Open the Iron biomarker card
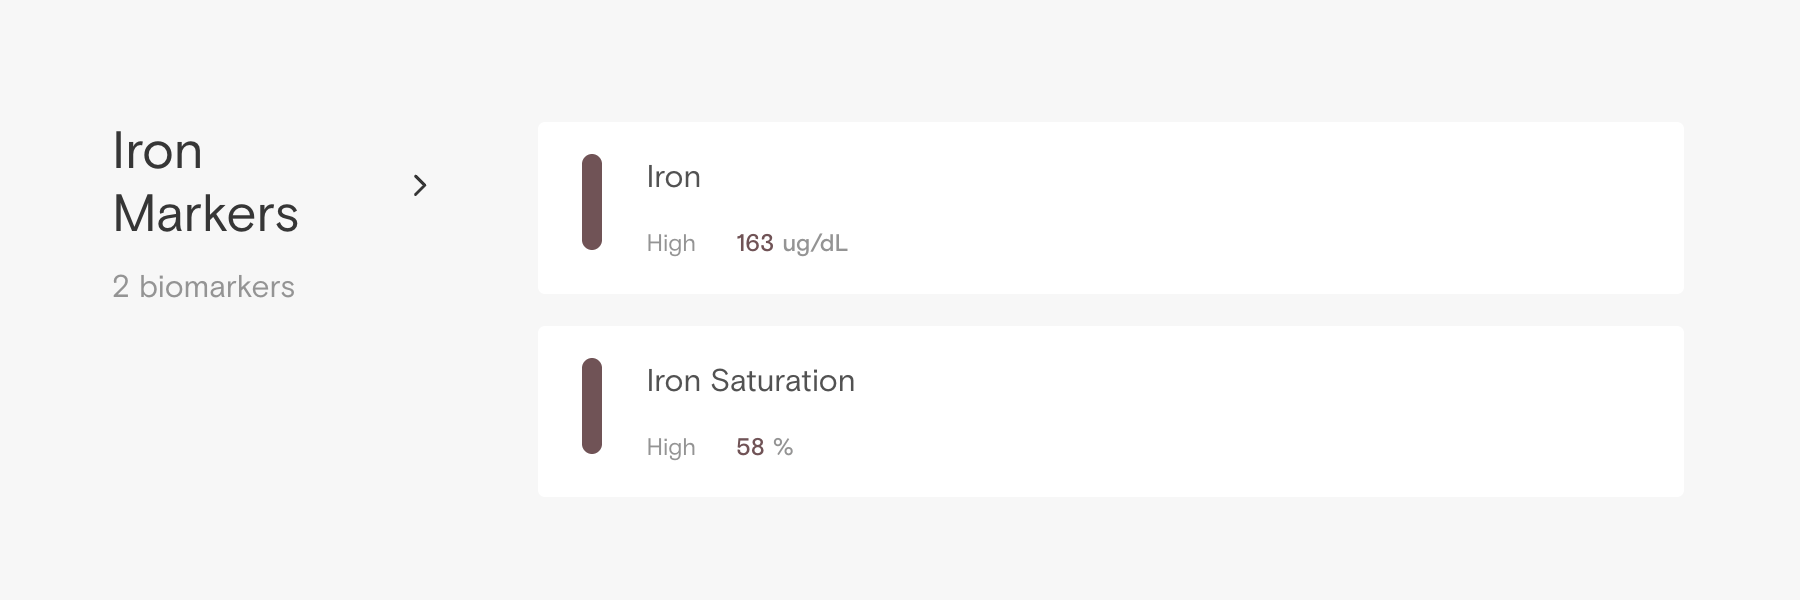Screen dimensions: 1800x600 click(1110, 208)
